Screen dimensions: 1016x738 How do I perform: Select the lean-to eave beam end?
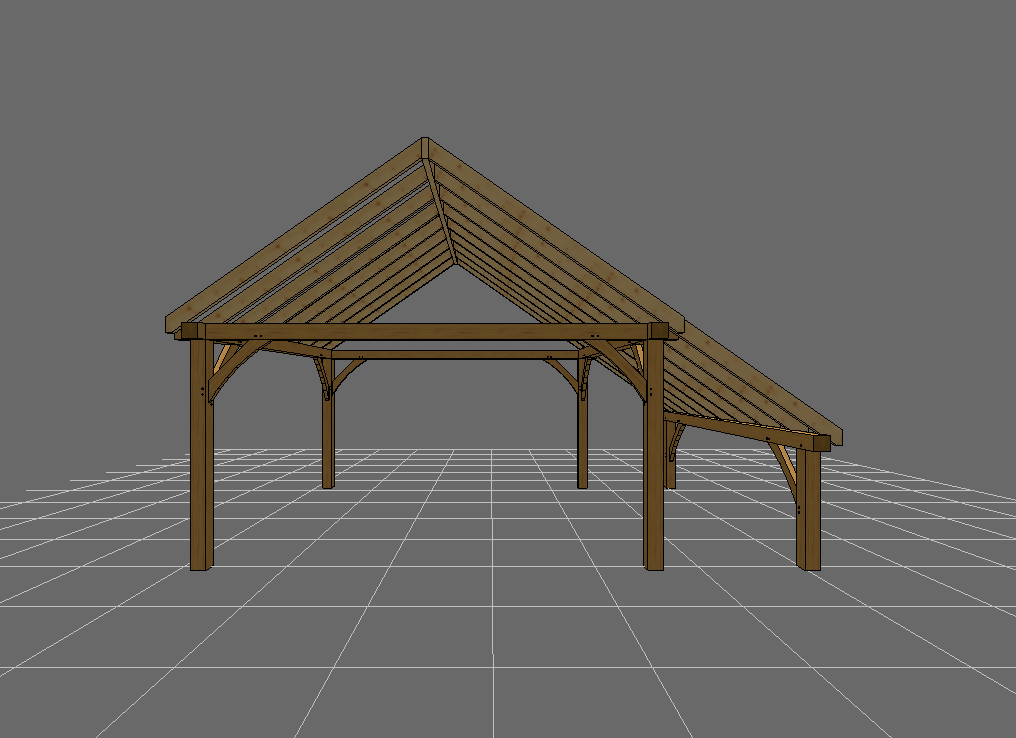(823, 442)
